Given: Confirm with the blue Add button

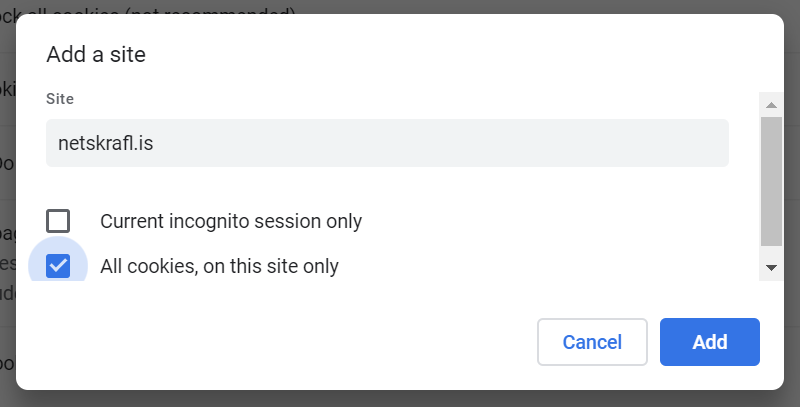Looking at the screenshot, I should pos(709,342).
